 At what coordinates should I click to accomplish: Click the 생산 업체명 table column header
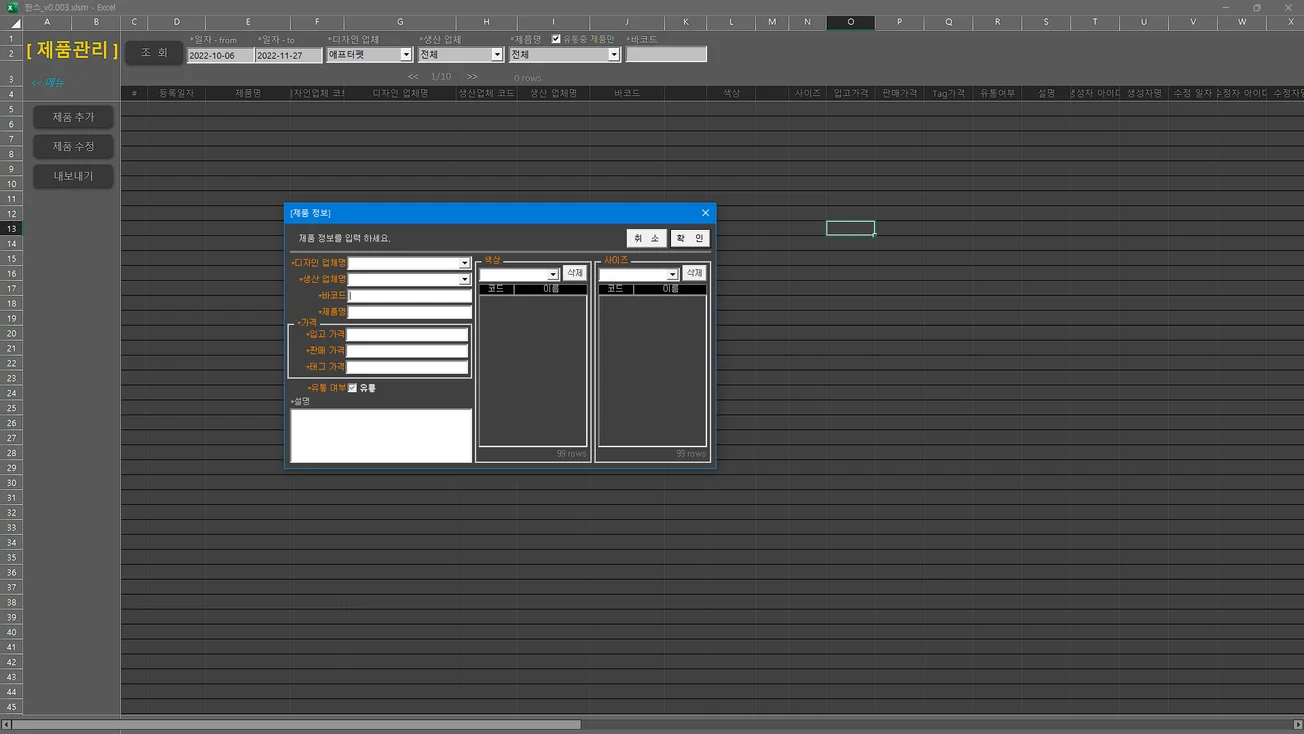(x=553, y=93)
